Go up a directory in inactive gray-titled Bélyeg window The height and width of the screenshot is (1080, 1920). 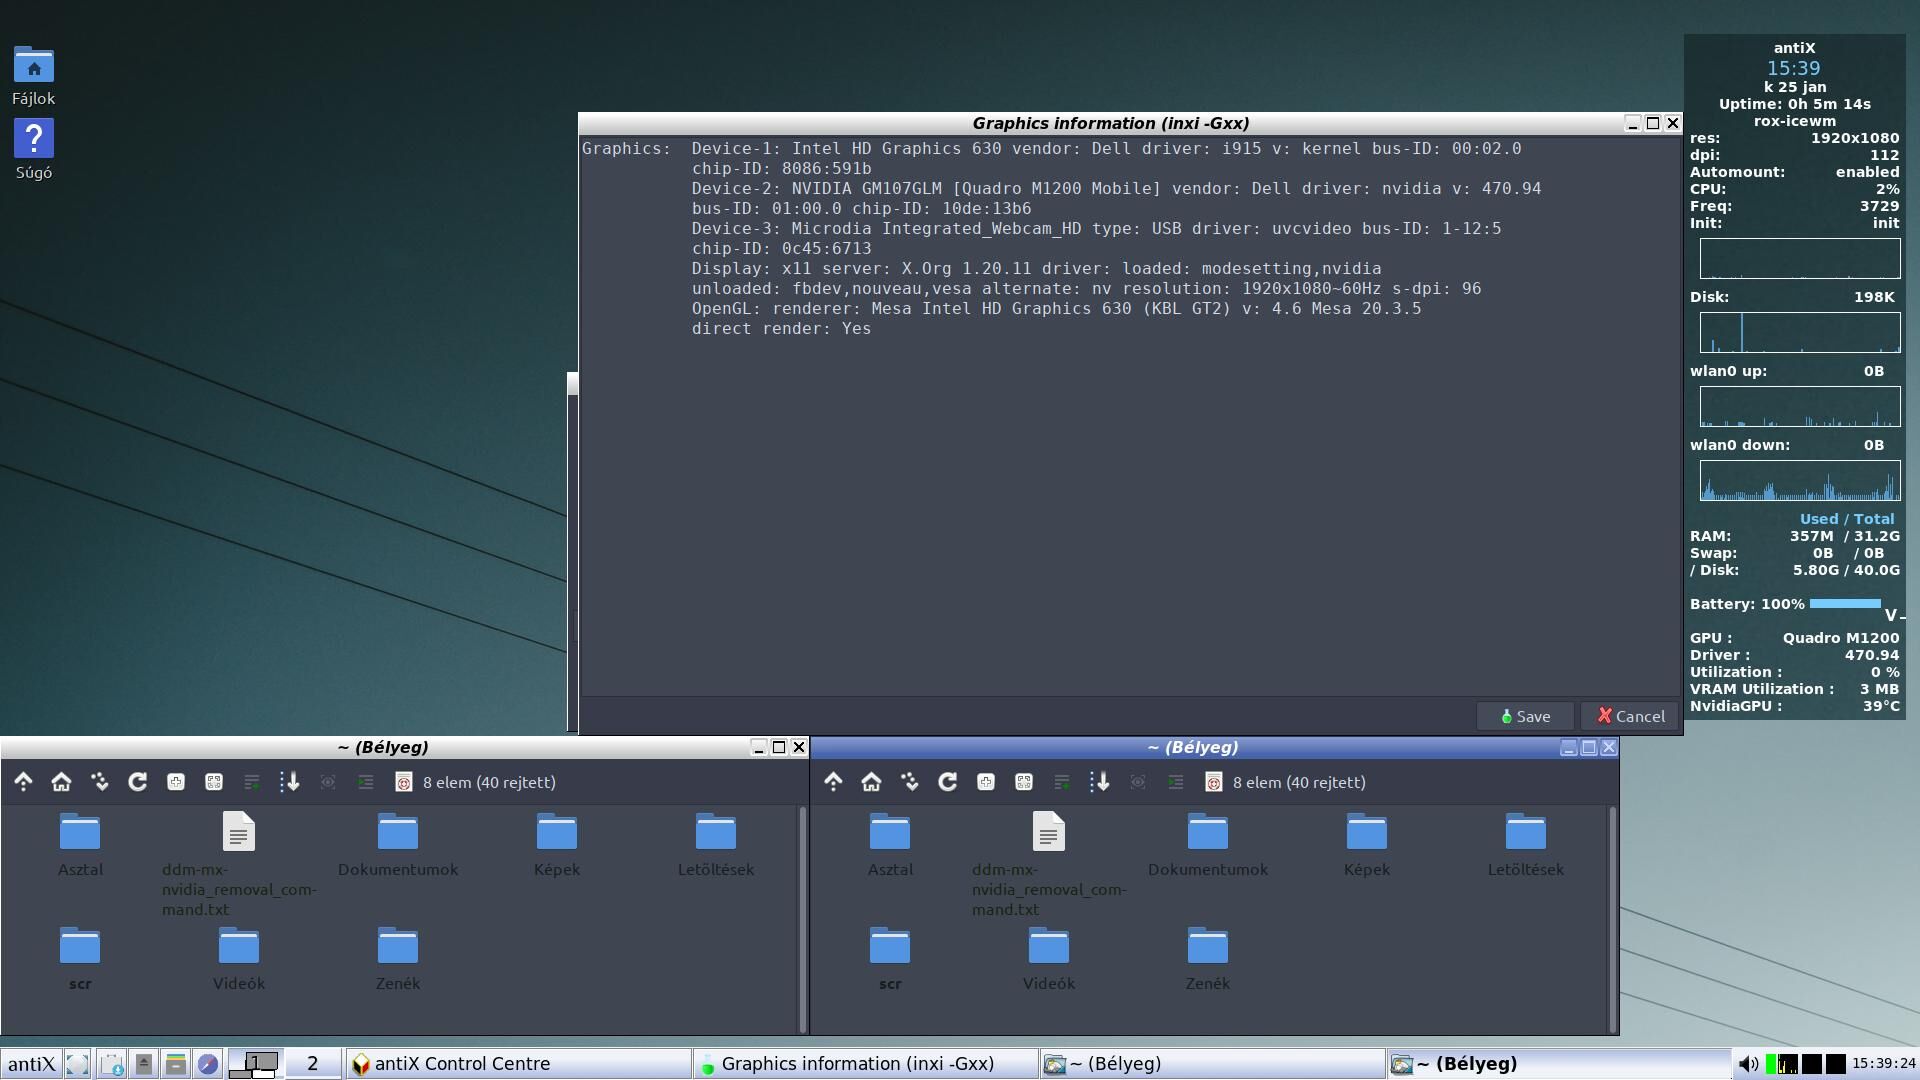pos(23,782)
